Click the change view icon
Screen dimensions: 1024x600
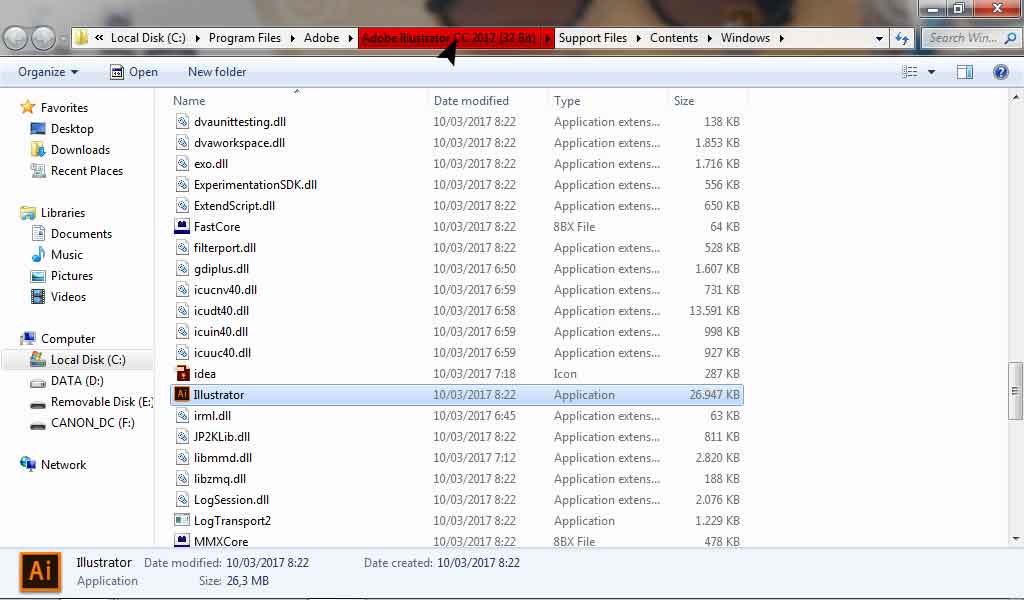pos(909,72)
